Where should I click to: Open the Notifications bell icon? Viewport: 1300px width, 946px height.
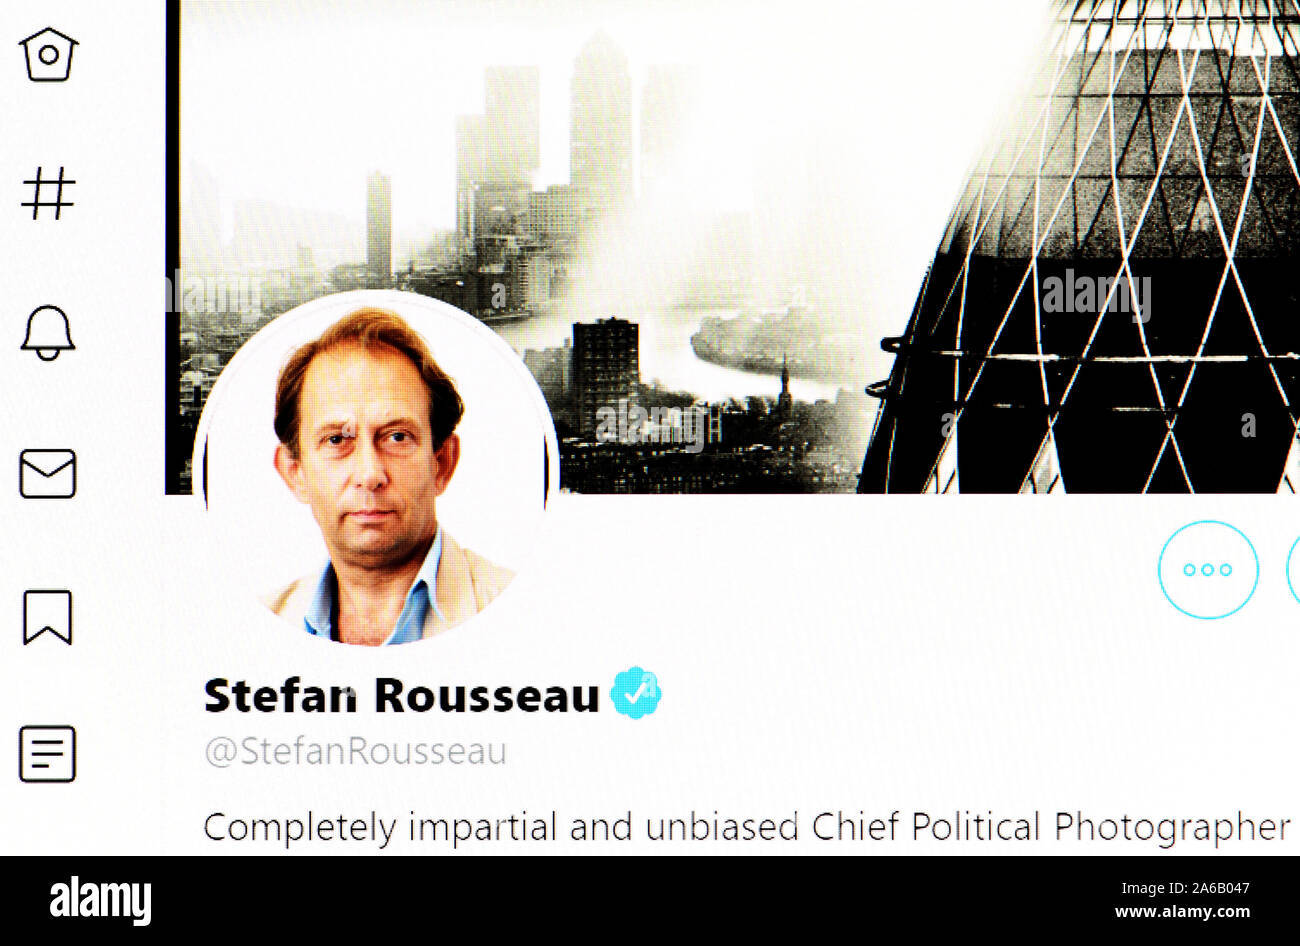48,332
